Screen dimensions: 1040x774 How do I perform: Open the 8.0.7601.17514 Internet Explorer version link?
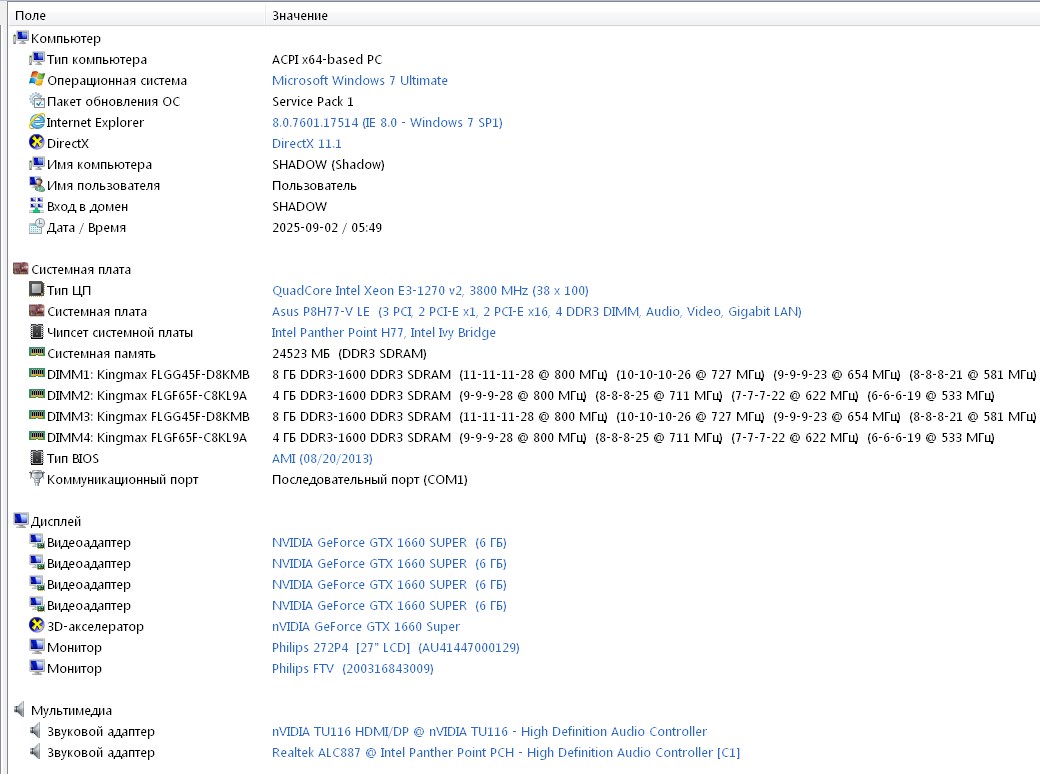[x=387, y=123]
